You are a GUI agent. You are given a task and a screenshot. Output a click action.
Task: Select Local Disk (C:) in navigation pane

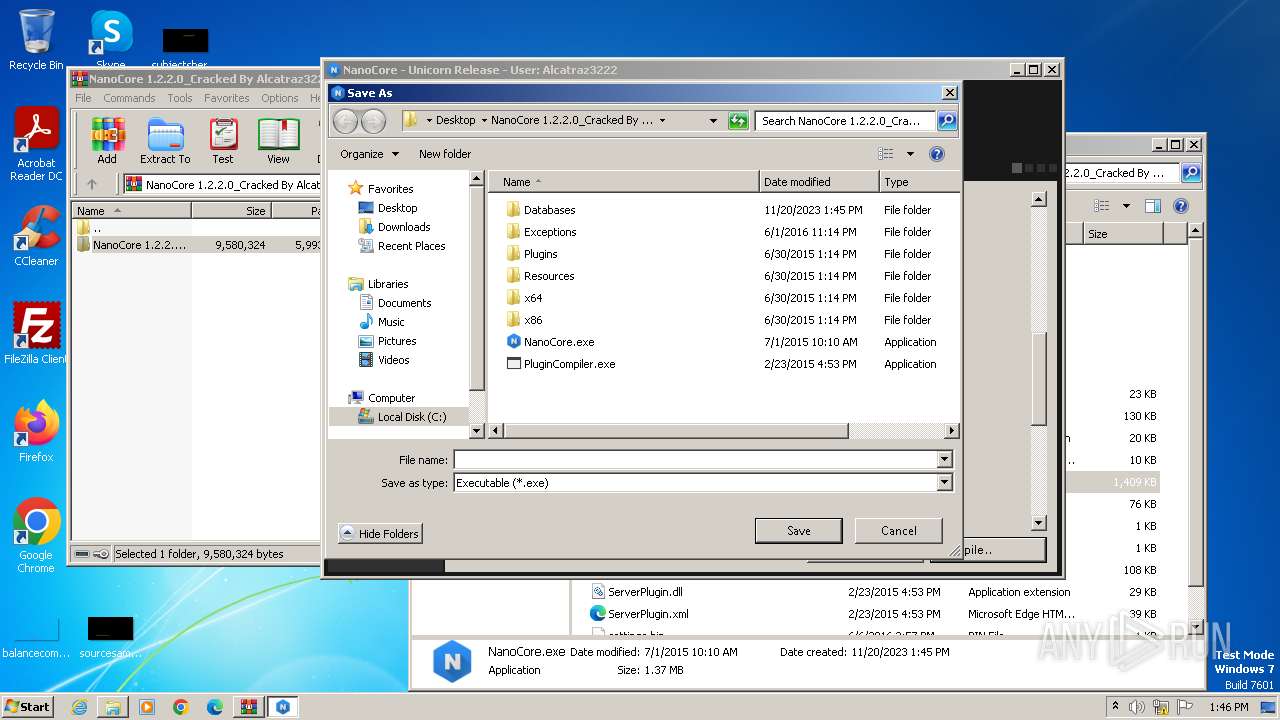click(412, 417)
